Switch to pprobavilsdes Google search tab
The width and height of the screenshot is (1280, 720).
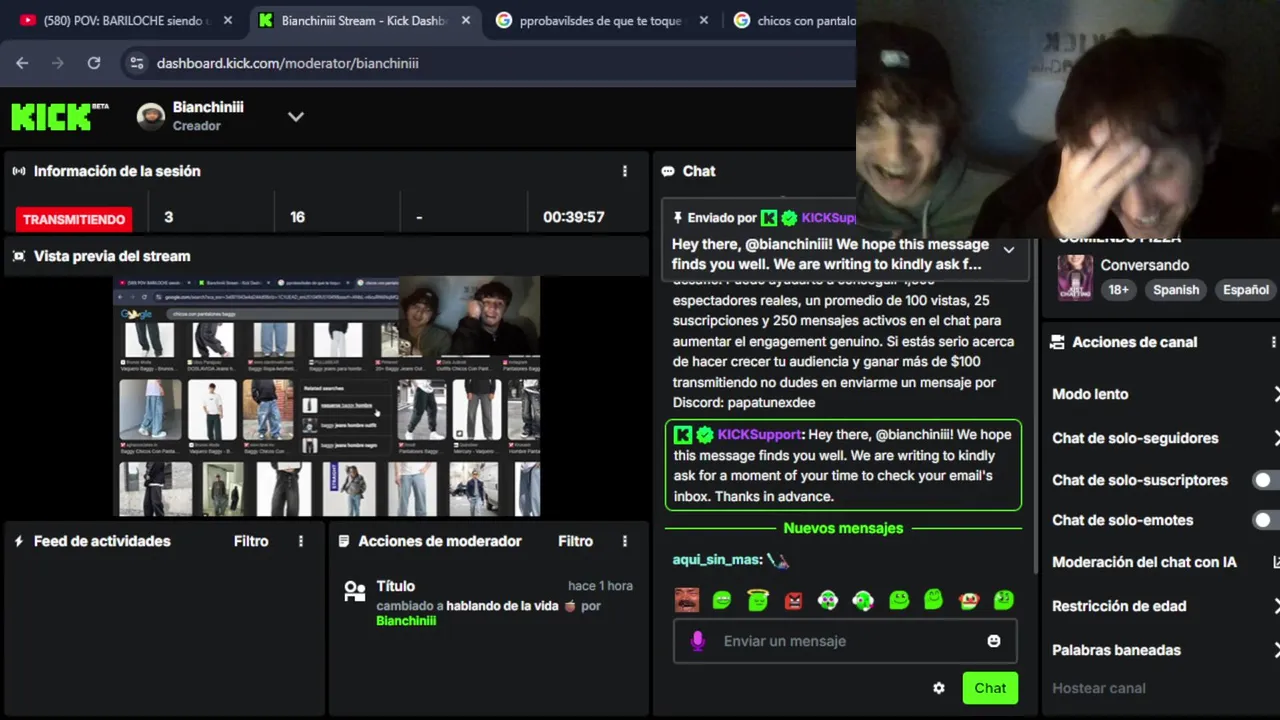tap(600, 20)
